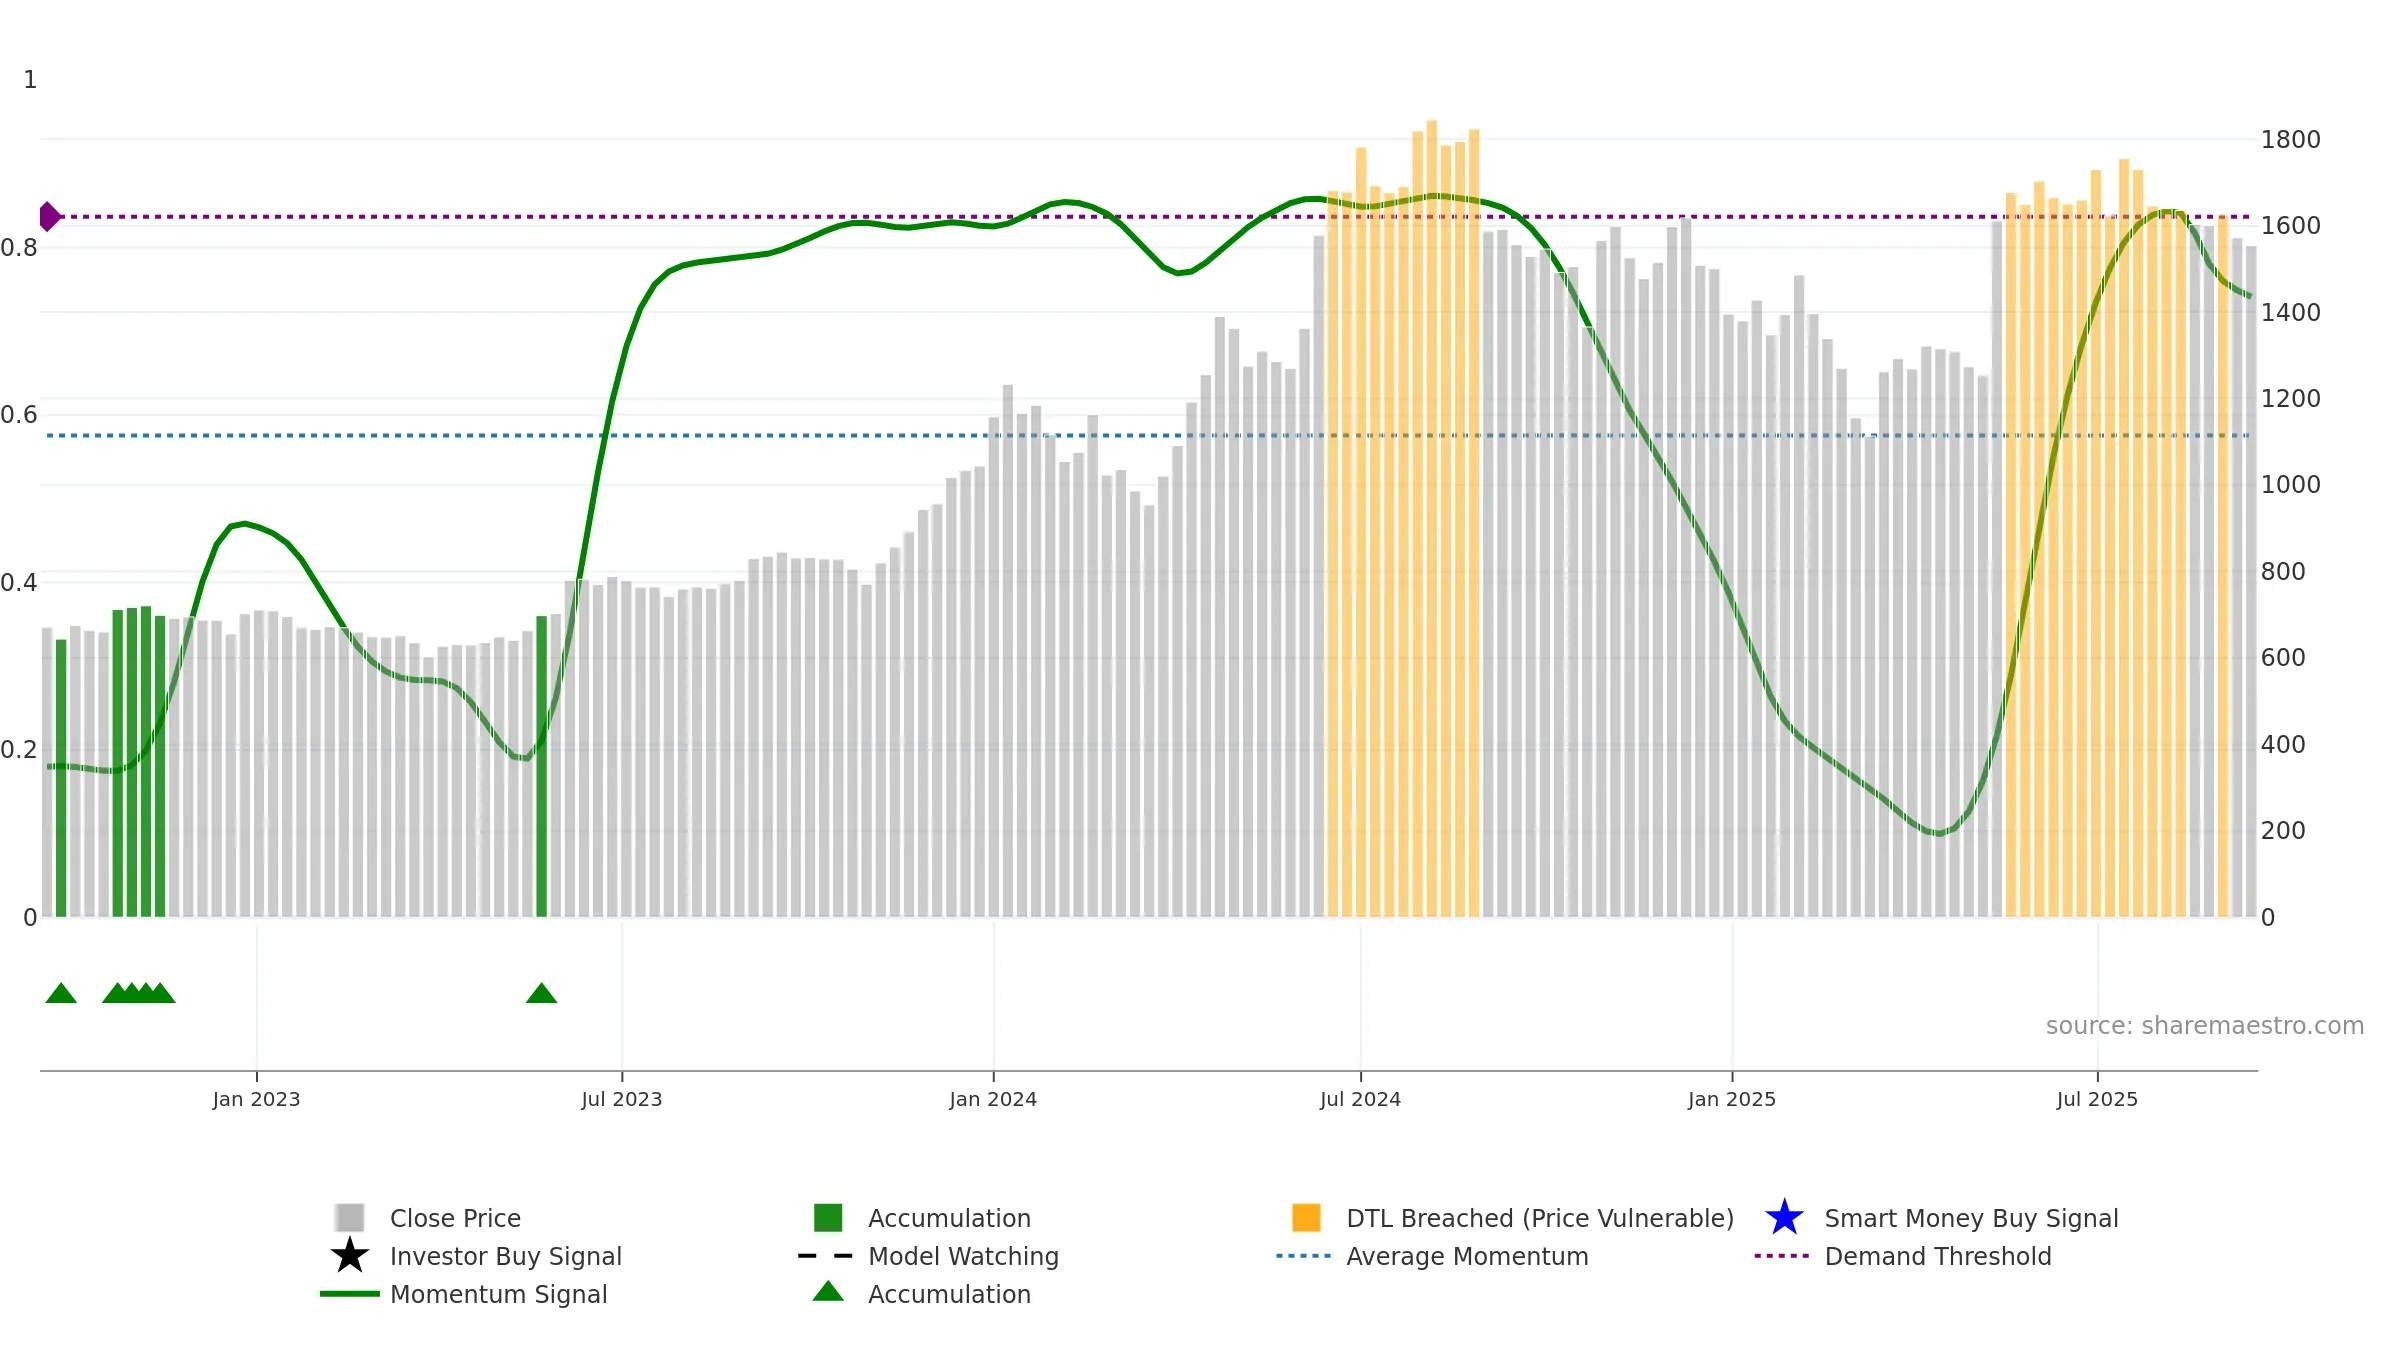Click the leftmost green accumulation triangle marker
The image size is (2400, 1350).
tap(61, 993)
